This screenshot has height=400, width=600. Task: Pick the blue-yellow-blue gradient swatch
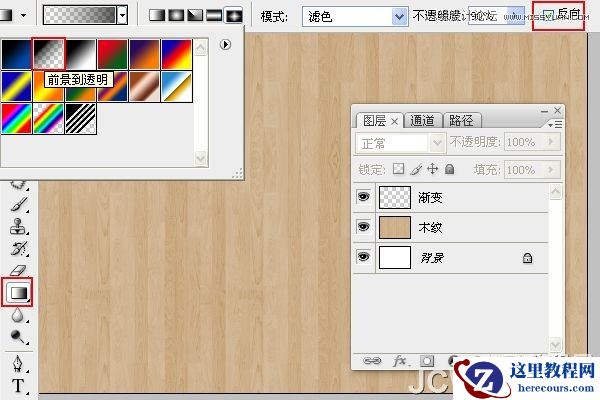pyautogui.click(x=16, y=87)
